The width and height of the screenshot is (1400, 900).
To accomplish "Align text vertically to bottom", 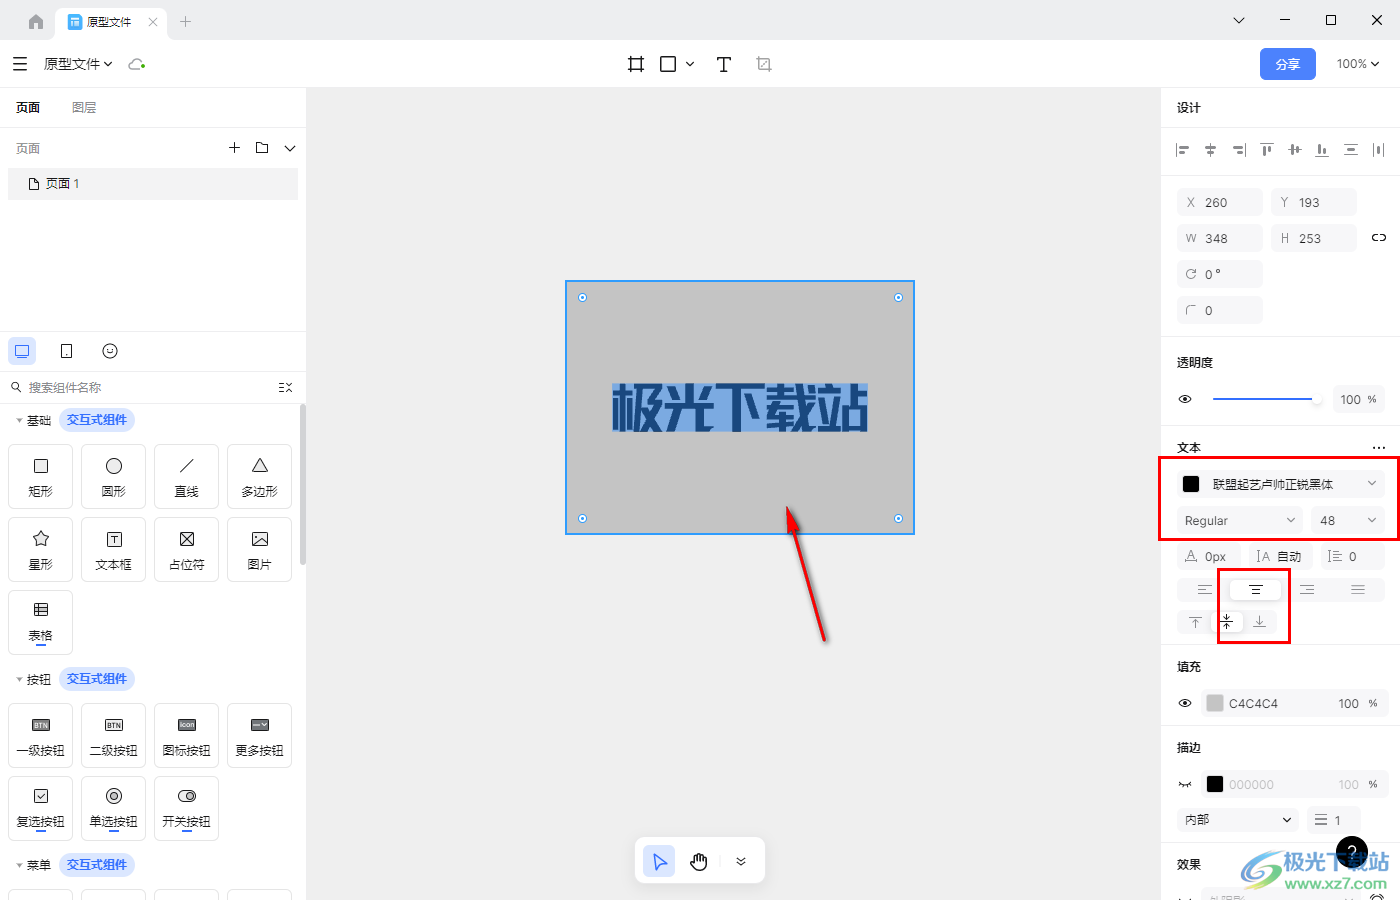I will (1259, 622).
